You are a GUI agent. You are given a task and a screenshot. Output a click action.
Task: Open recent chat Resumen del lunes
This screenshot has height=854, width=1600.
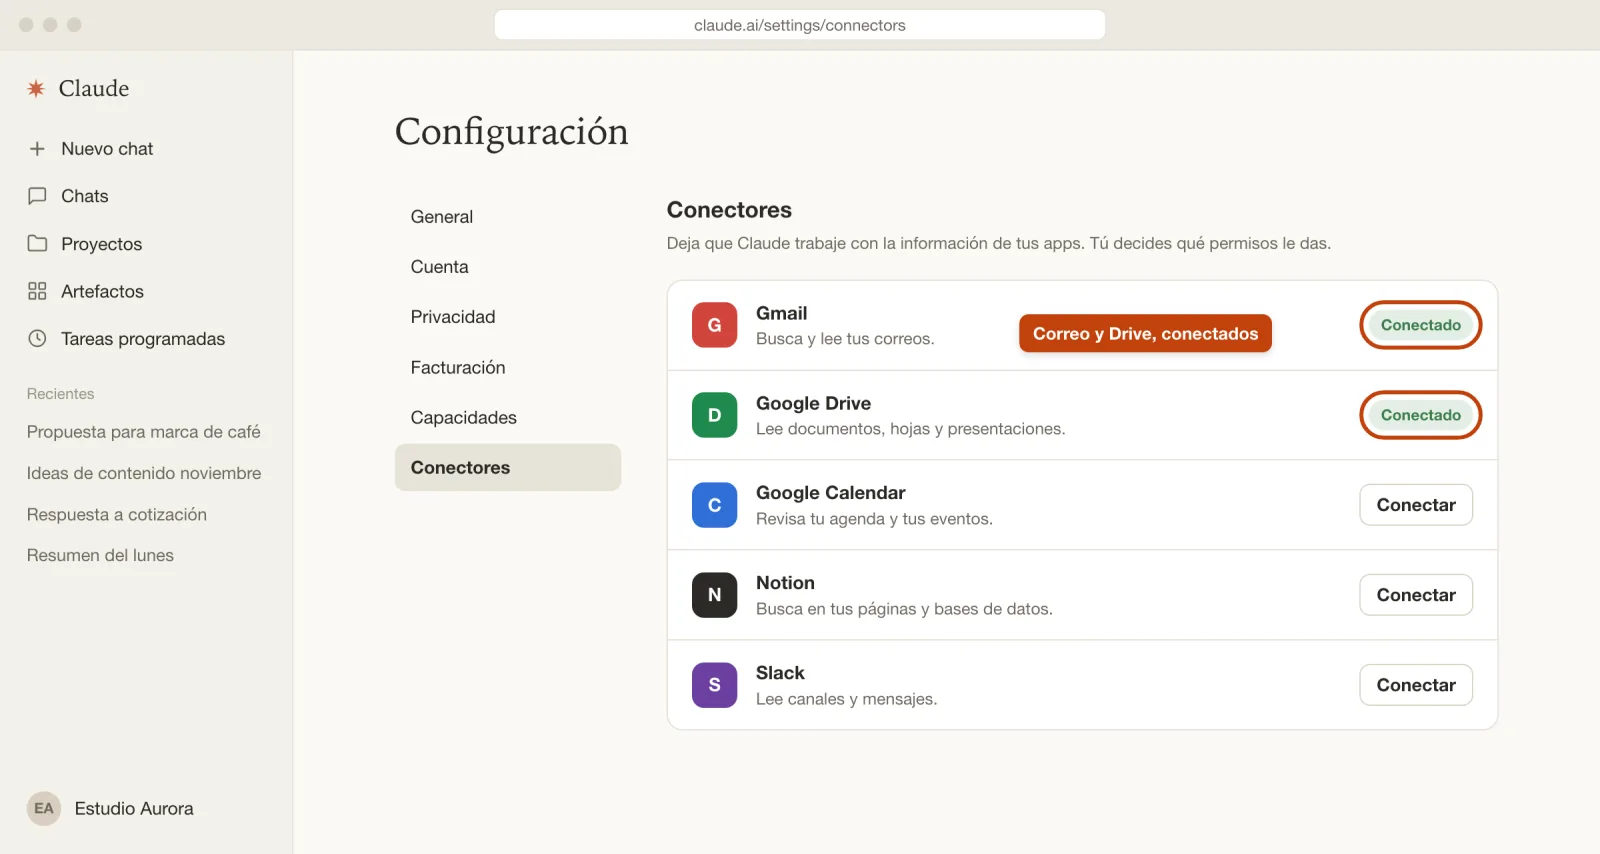100,555
